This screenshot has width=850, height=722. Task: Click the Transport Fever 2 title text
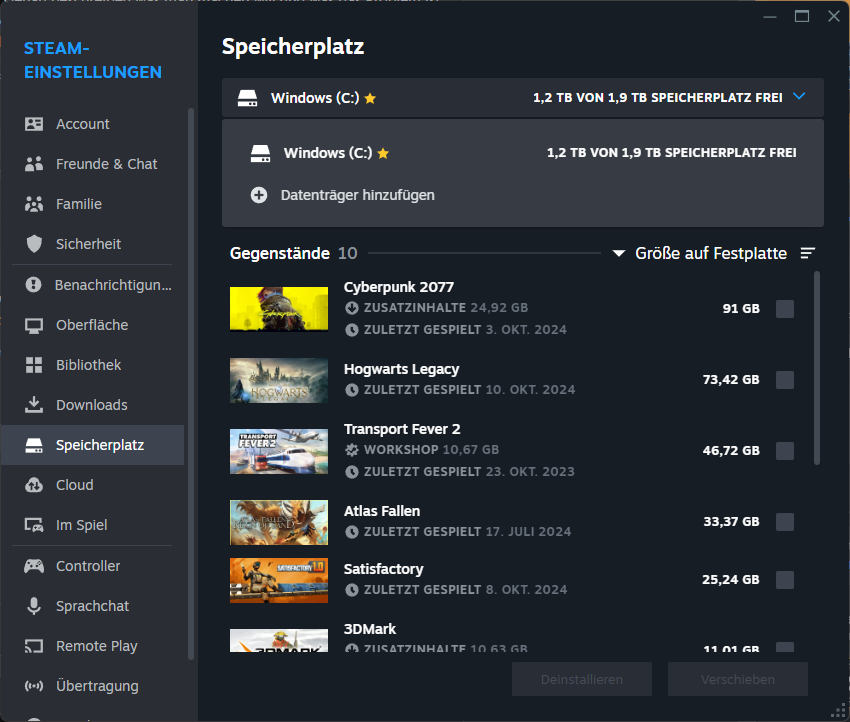coord(402,429)
